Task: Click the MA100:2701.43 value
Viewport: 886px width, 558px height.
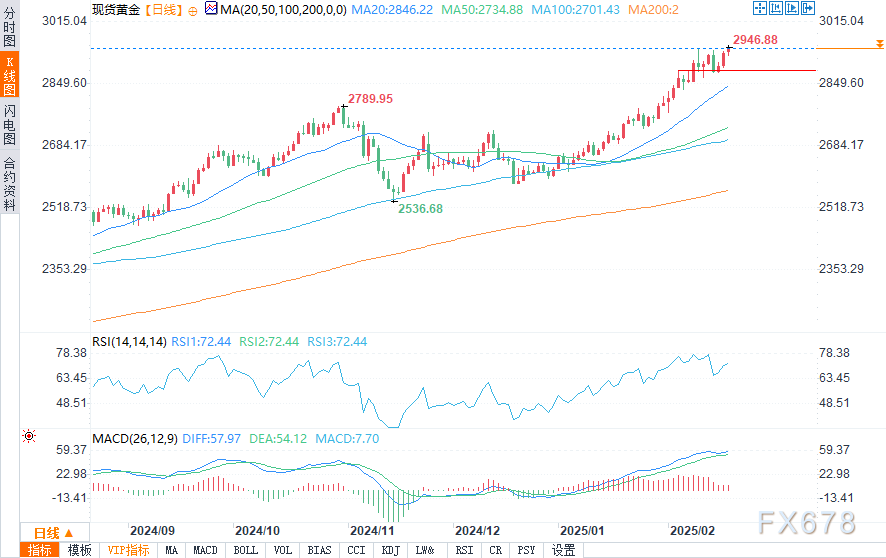Action: [575, 10]
